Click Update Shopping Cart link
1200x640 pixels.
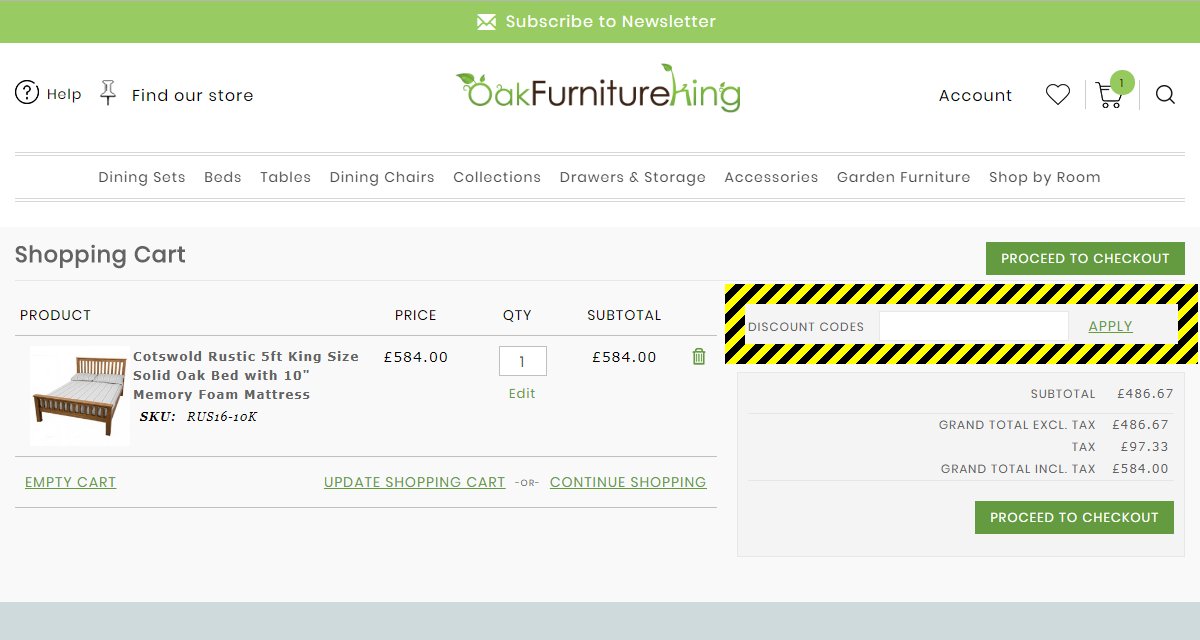(415, 482)
